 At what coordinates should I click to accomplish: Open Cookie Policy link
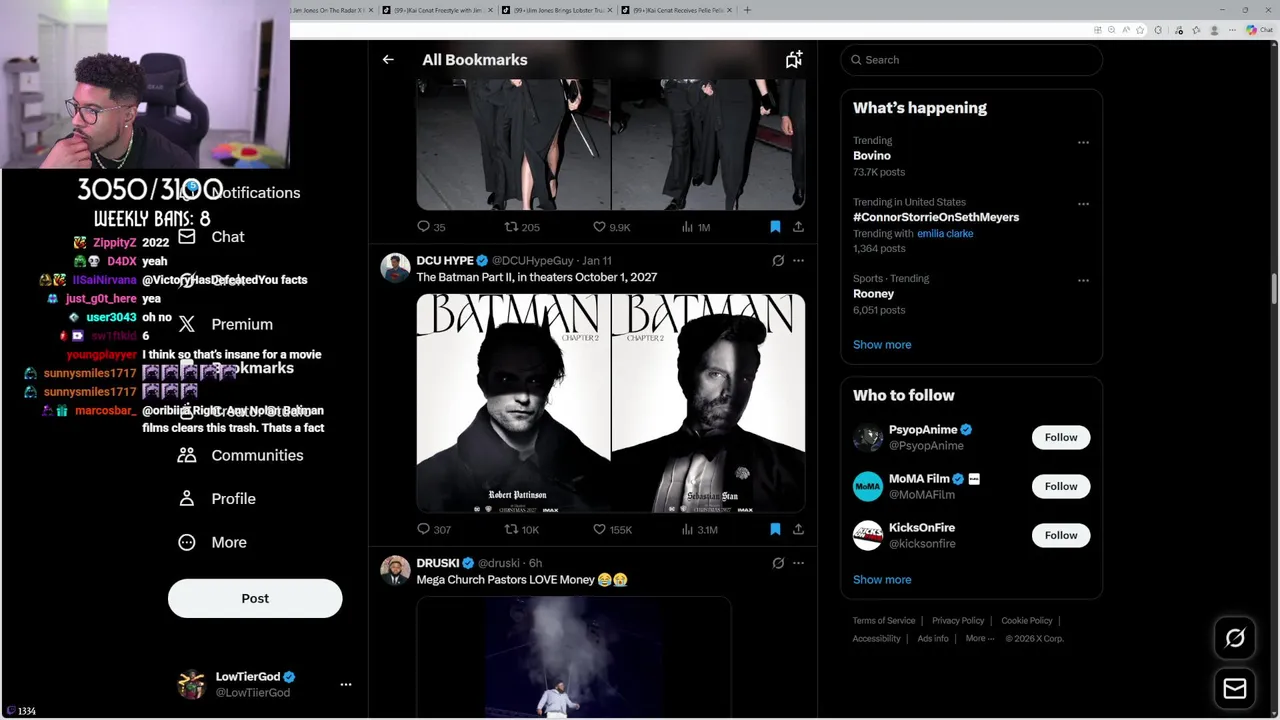[1027, 621]
